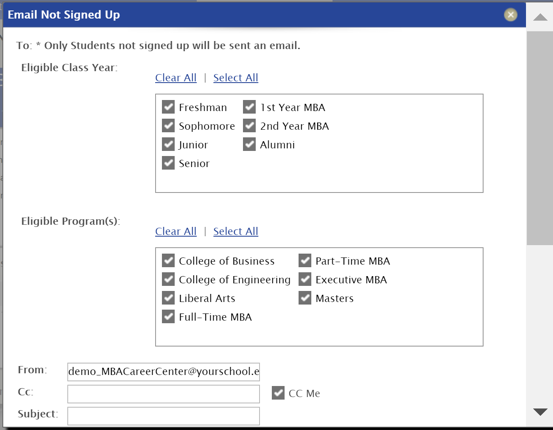Toggle the Executive MBA checkbox
Screen dimensions: 553x430
click(305, 279)
